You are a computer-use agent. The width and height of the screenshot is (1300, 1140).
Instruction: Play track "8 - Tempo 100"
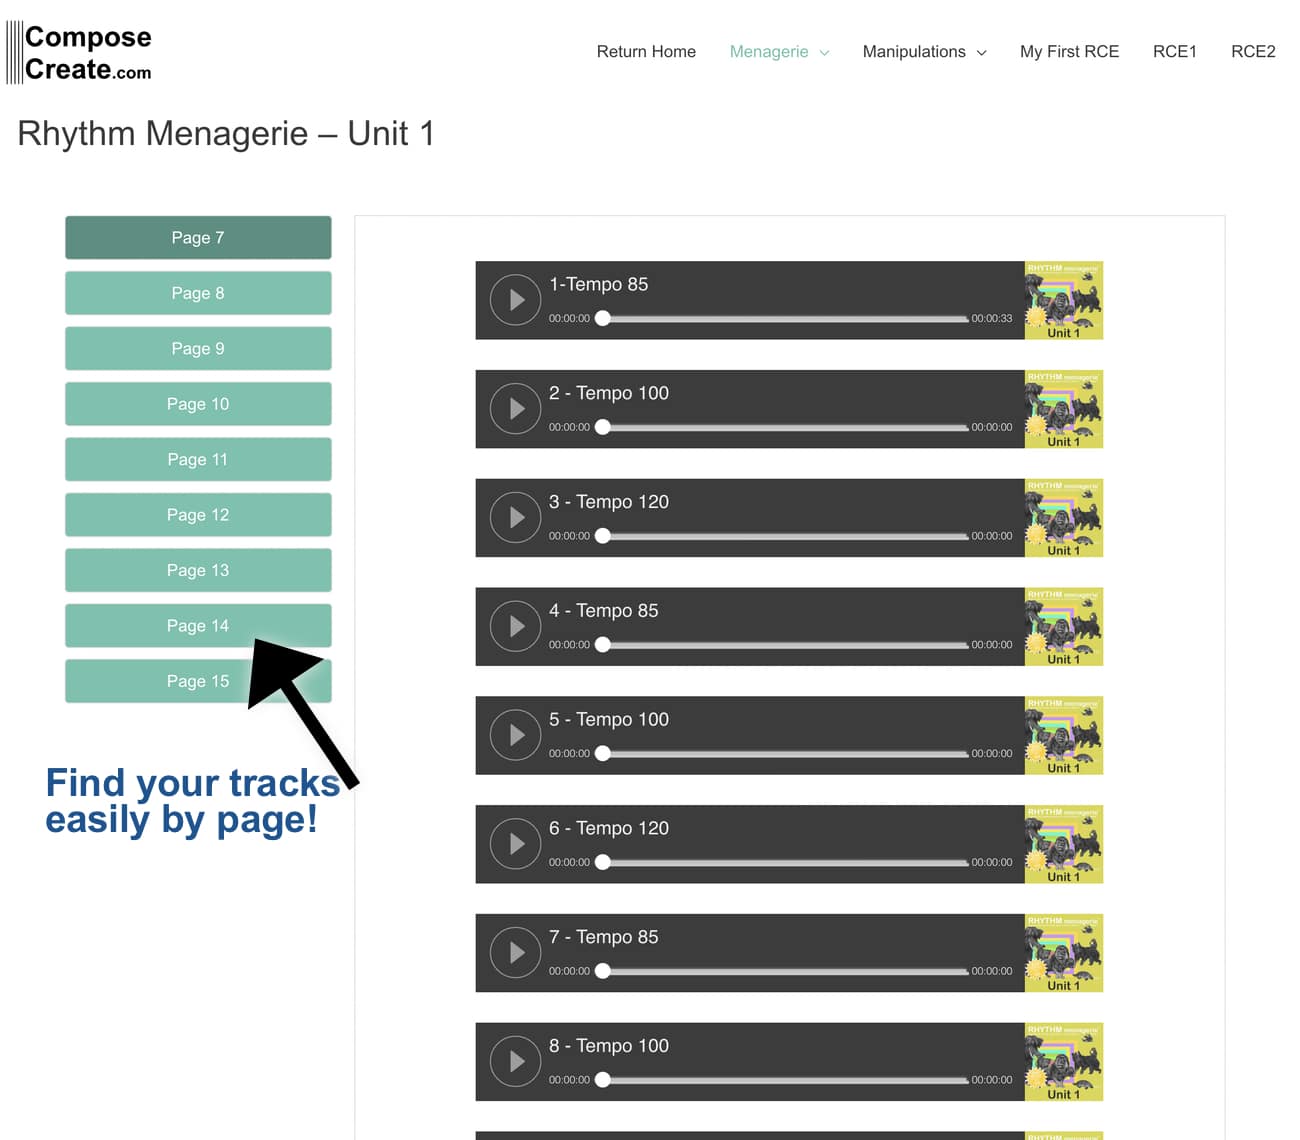(x=515, y=1061)
